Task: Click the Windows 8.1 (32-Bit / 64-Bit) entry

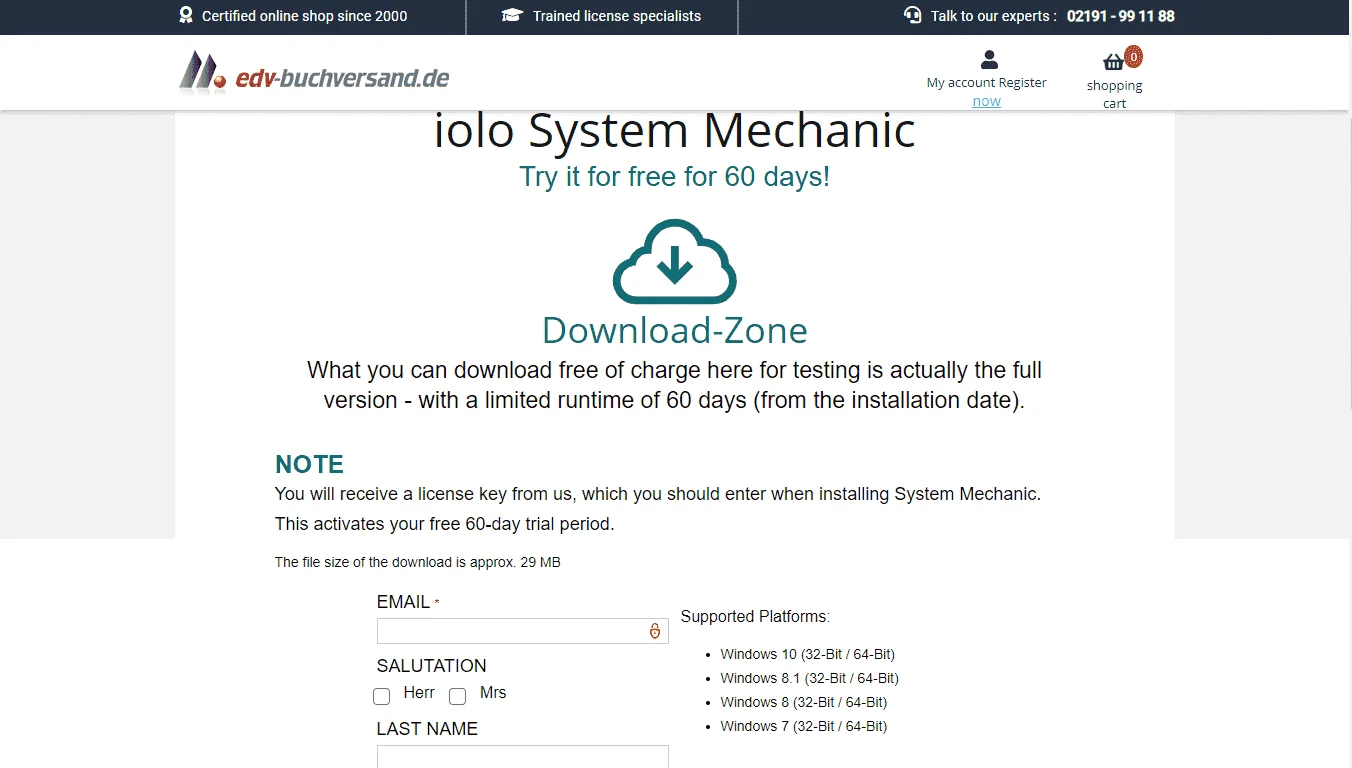Action: pos(809,678)
